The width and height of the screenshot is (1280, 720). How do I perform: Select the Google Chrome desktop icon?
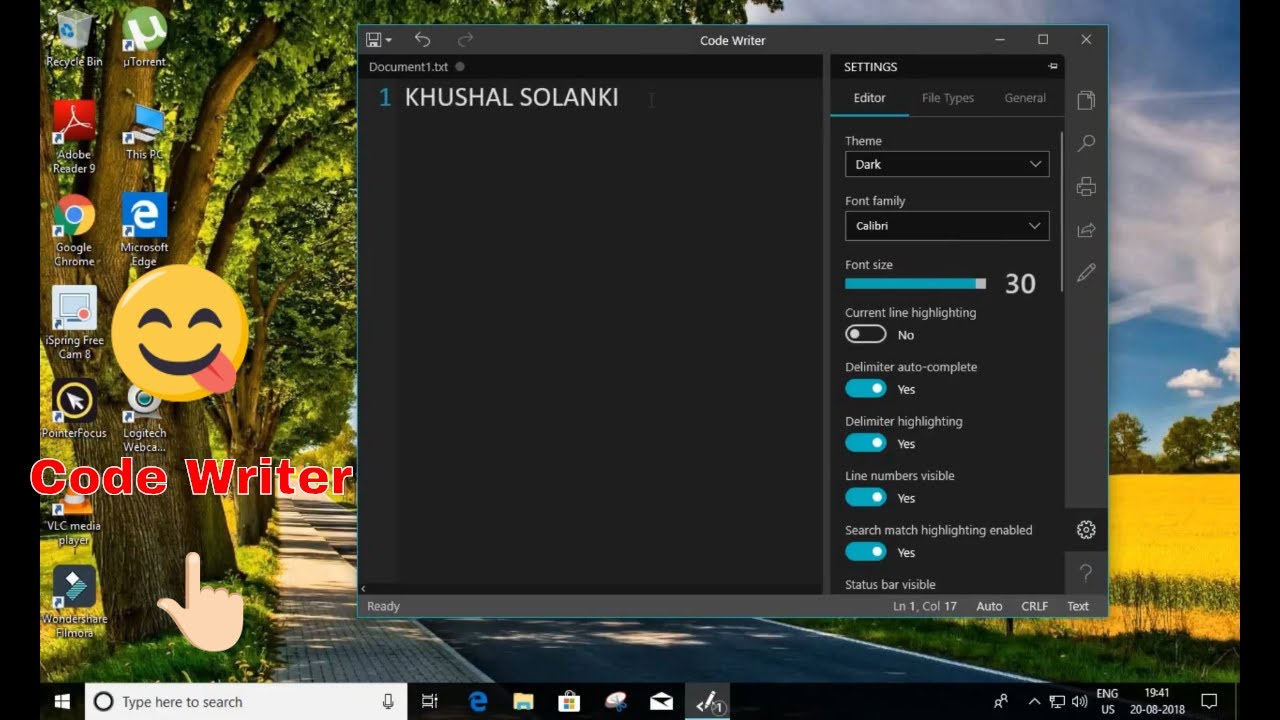coord(74,231)
